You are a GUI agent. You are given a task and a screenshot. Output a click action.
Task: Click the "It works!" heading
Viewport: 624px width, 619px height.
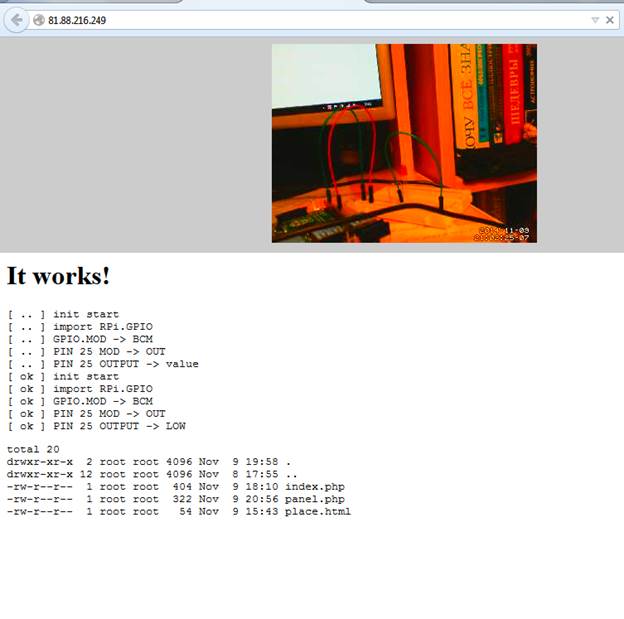coord(58,276)
